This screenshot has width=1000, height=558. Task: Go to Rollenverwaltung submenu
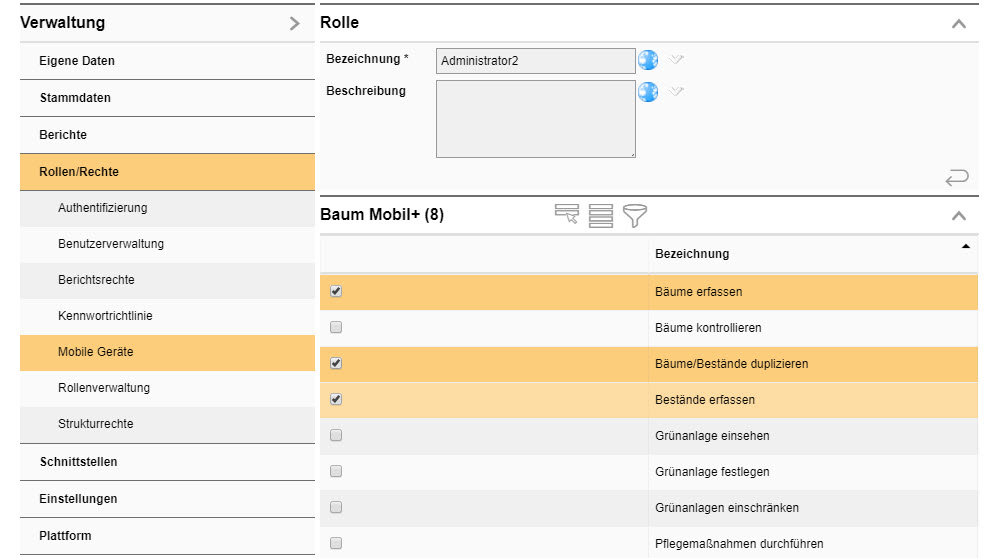pos(167,388)
